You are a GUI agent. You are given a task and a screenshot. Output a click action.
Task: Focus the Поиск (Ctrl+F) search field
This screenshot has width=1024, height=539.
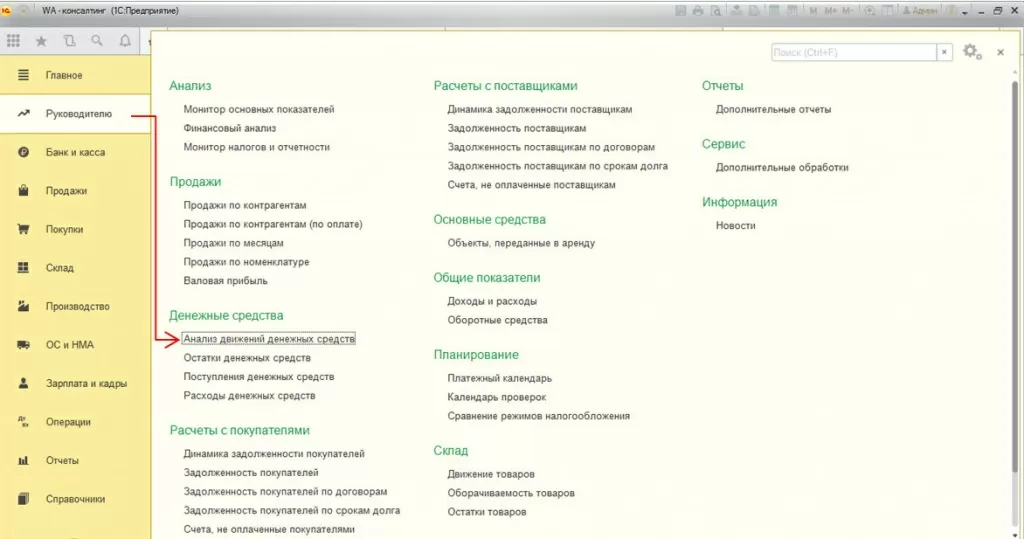(x=854, y=52)
